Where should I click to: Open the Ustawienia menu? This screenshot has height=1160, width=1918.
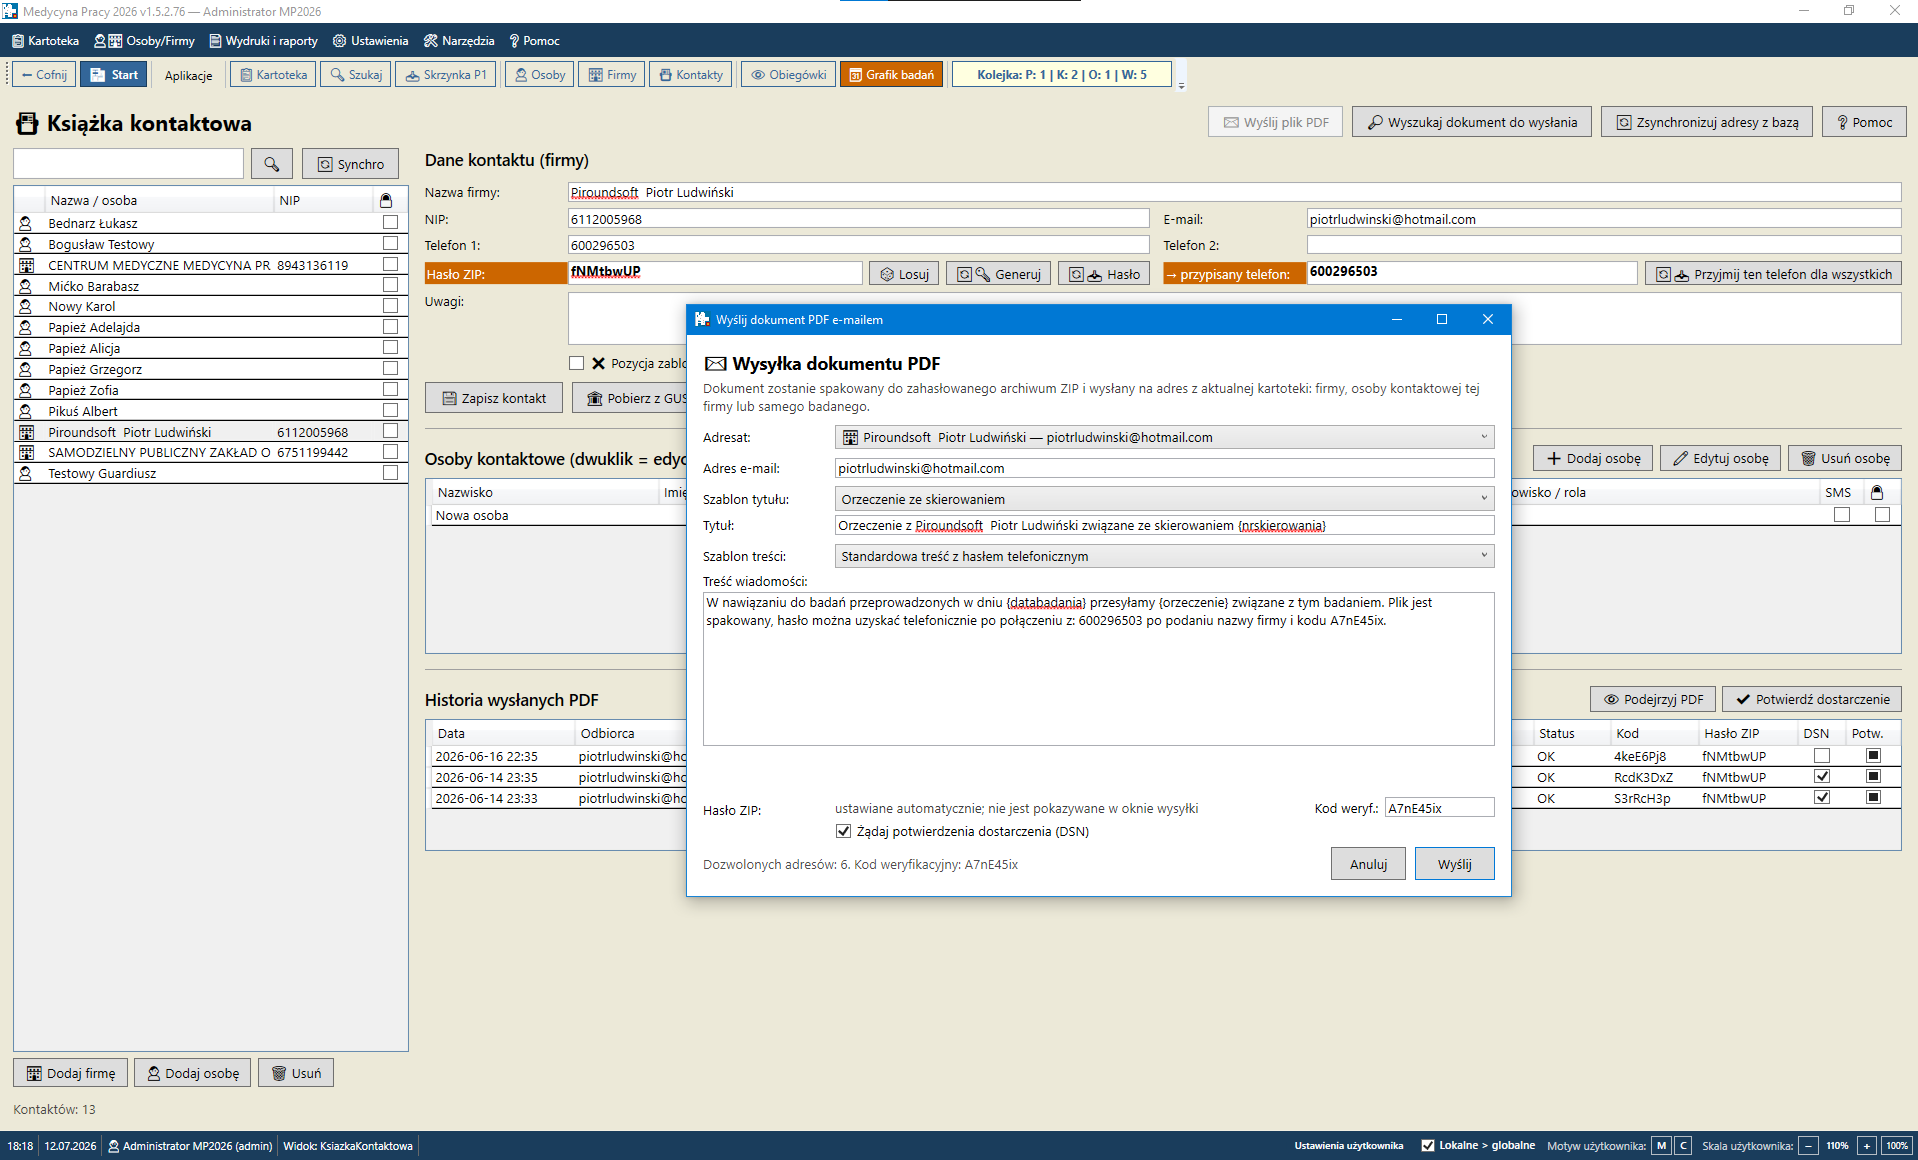click(371, 41)
